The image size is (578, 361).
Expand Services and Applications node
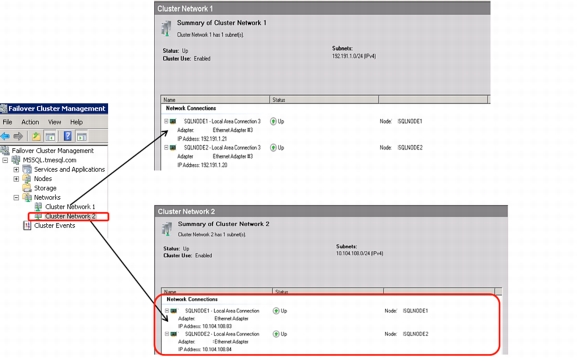(x=16, y=170)
